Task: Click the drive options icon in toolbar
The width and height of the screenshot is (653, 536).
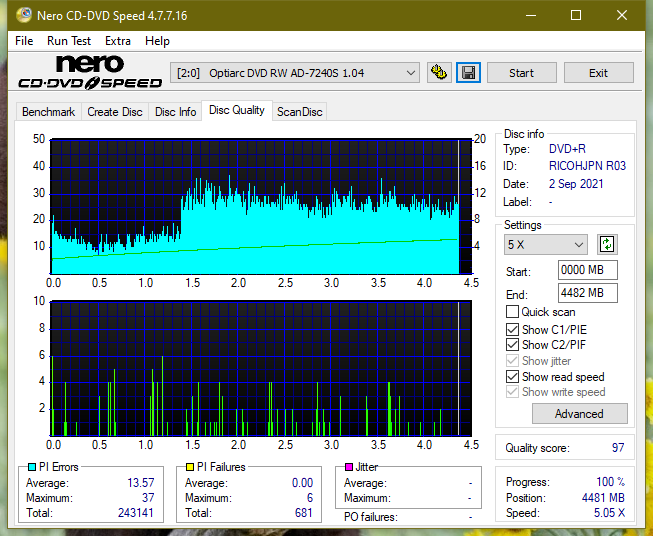Action: (439, 73)
